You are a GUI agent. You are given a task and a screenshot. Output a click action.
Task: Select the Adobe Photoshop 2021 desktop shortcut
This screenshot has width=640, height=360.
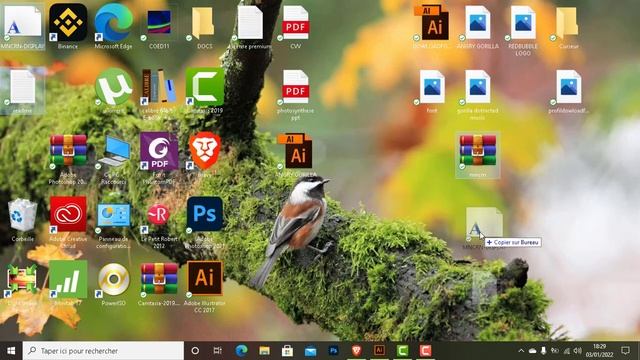pyautogui.click(x=204, y=222)
